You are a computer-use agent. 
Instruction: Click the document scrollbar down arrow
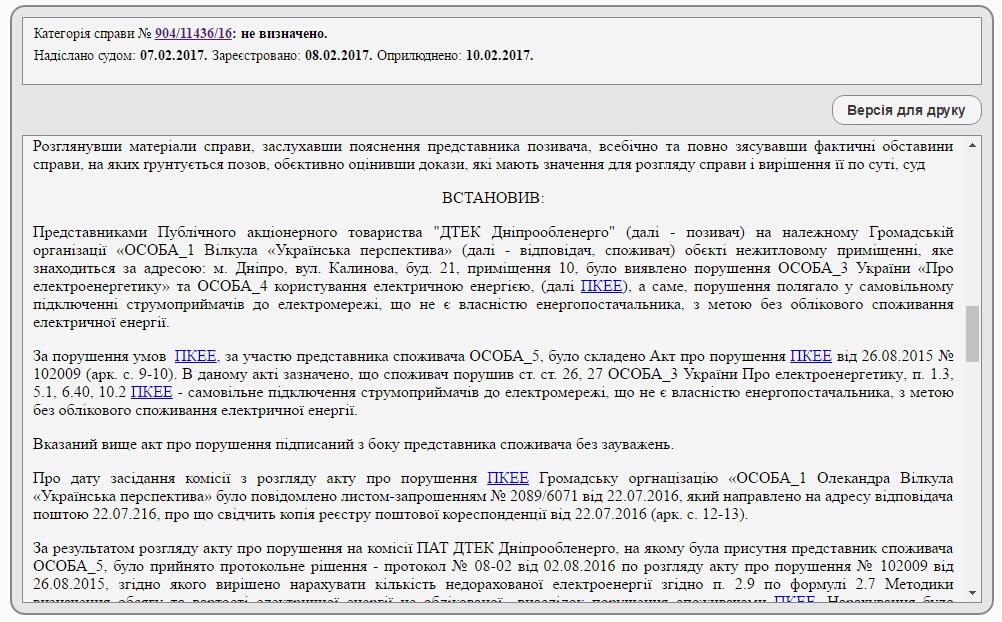972,593
